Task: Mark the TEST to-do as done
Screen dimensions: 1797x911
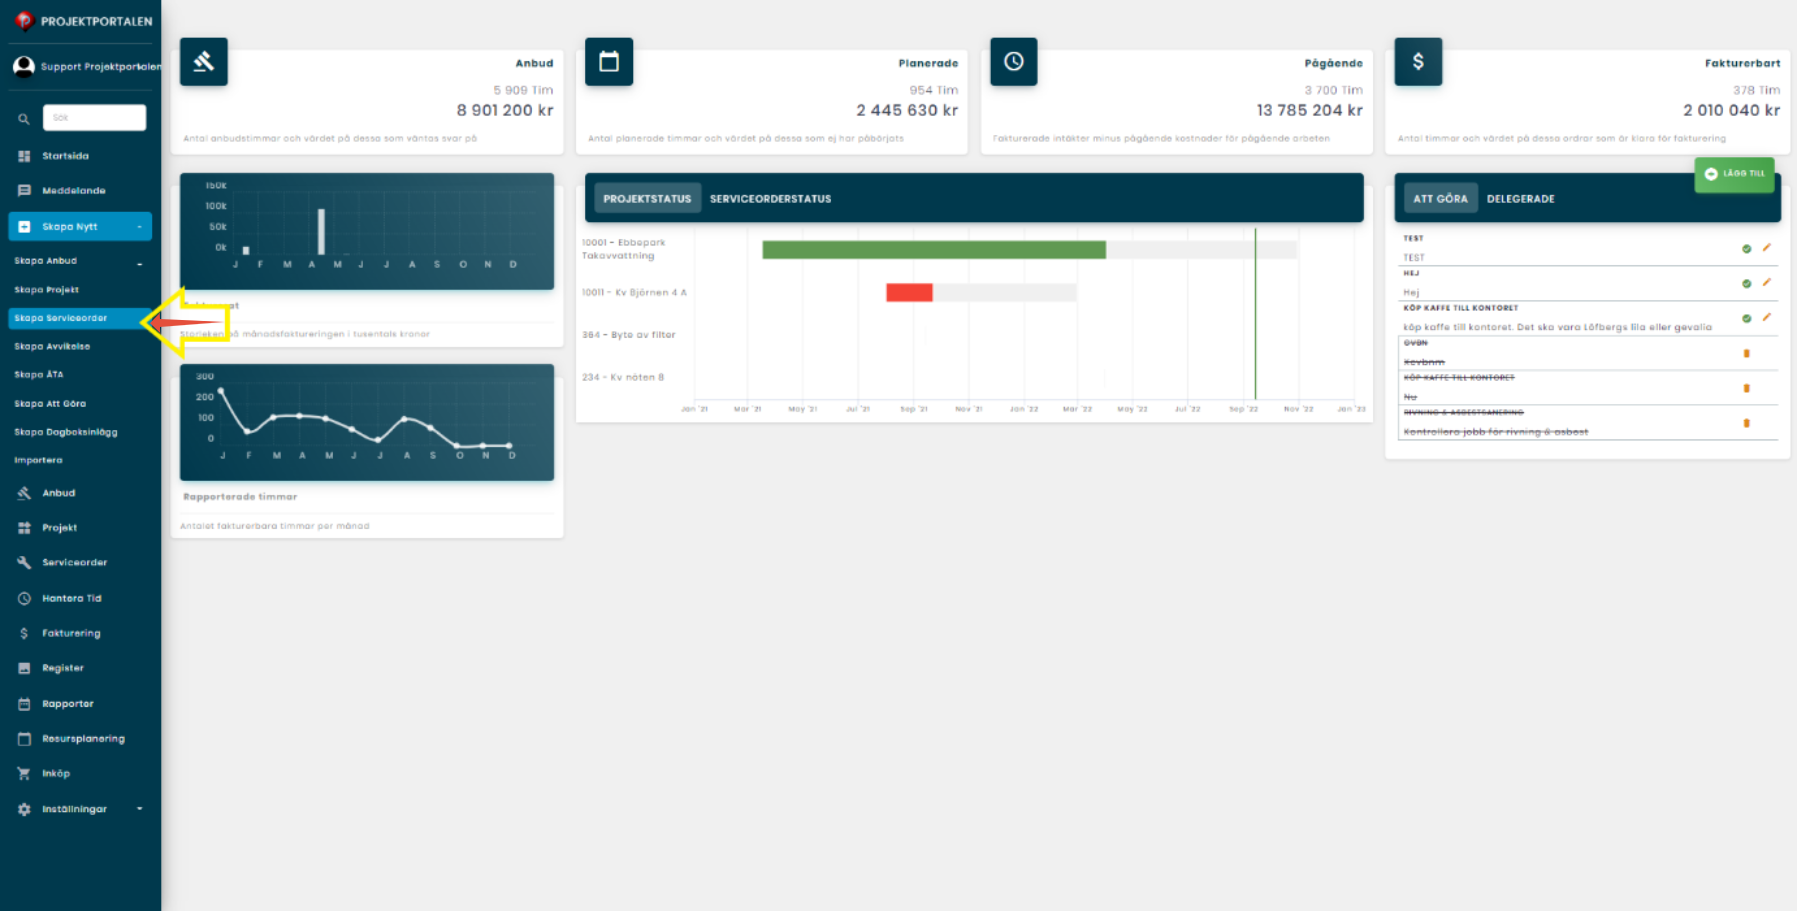Action: pos(1747,249)
